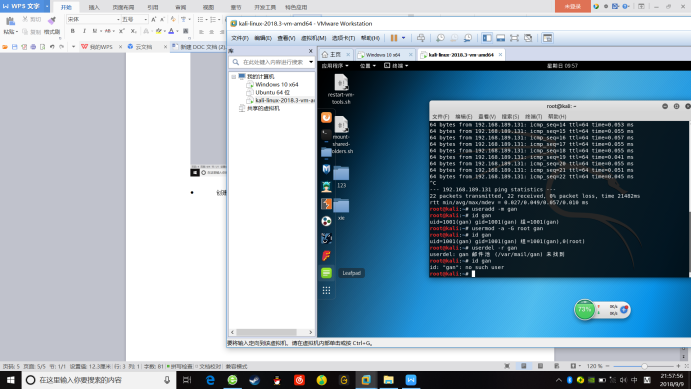Image resolution: width=692 pixels, height=389 pixels.
Task: Increase font size with the A+ icon
Action: click(x=154, y=19)
